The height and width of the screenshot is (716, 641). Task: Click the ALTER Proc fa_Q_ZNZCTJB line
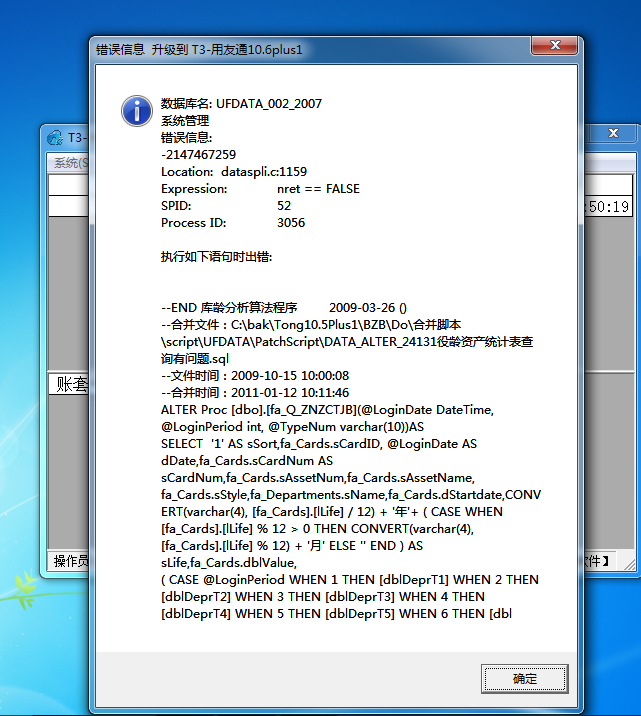[327, 410]
